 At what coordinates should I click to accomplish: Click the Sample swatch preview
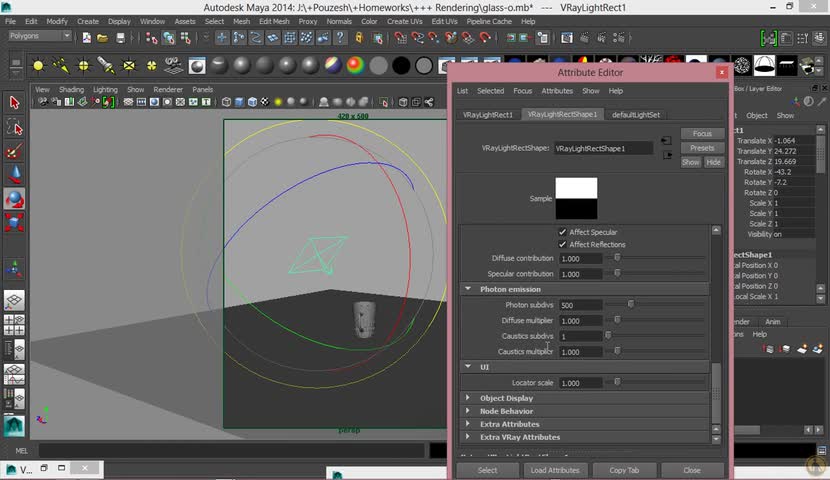point(576,198)
